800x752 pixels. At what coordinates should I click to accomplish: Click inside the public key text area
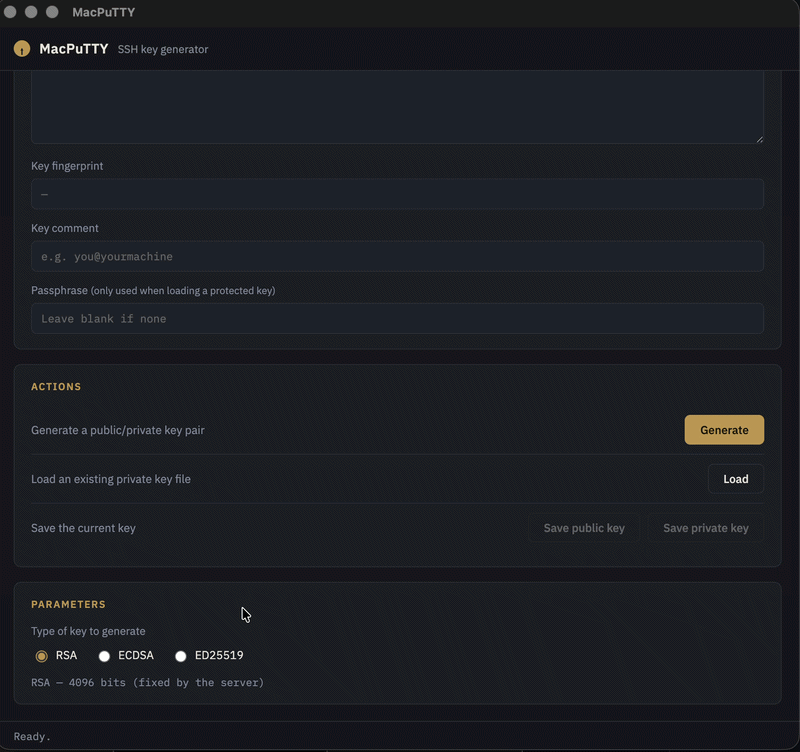(x=397, y=107)
